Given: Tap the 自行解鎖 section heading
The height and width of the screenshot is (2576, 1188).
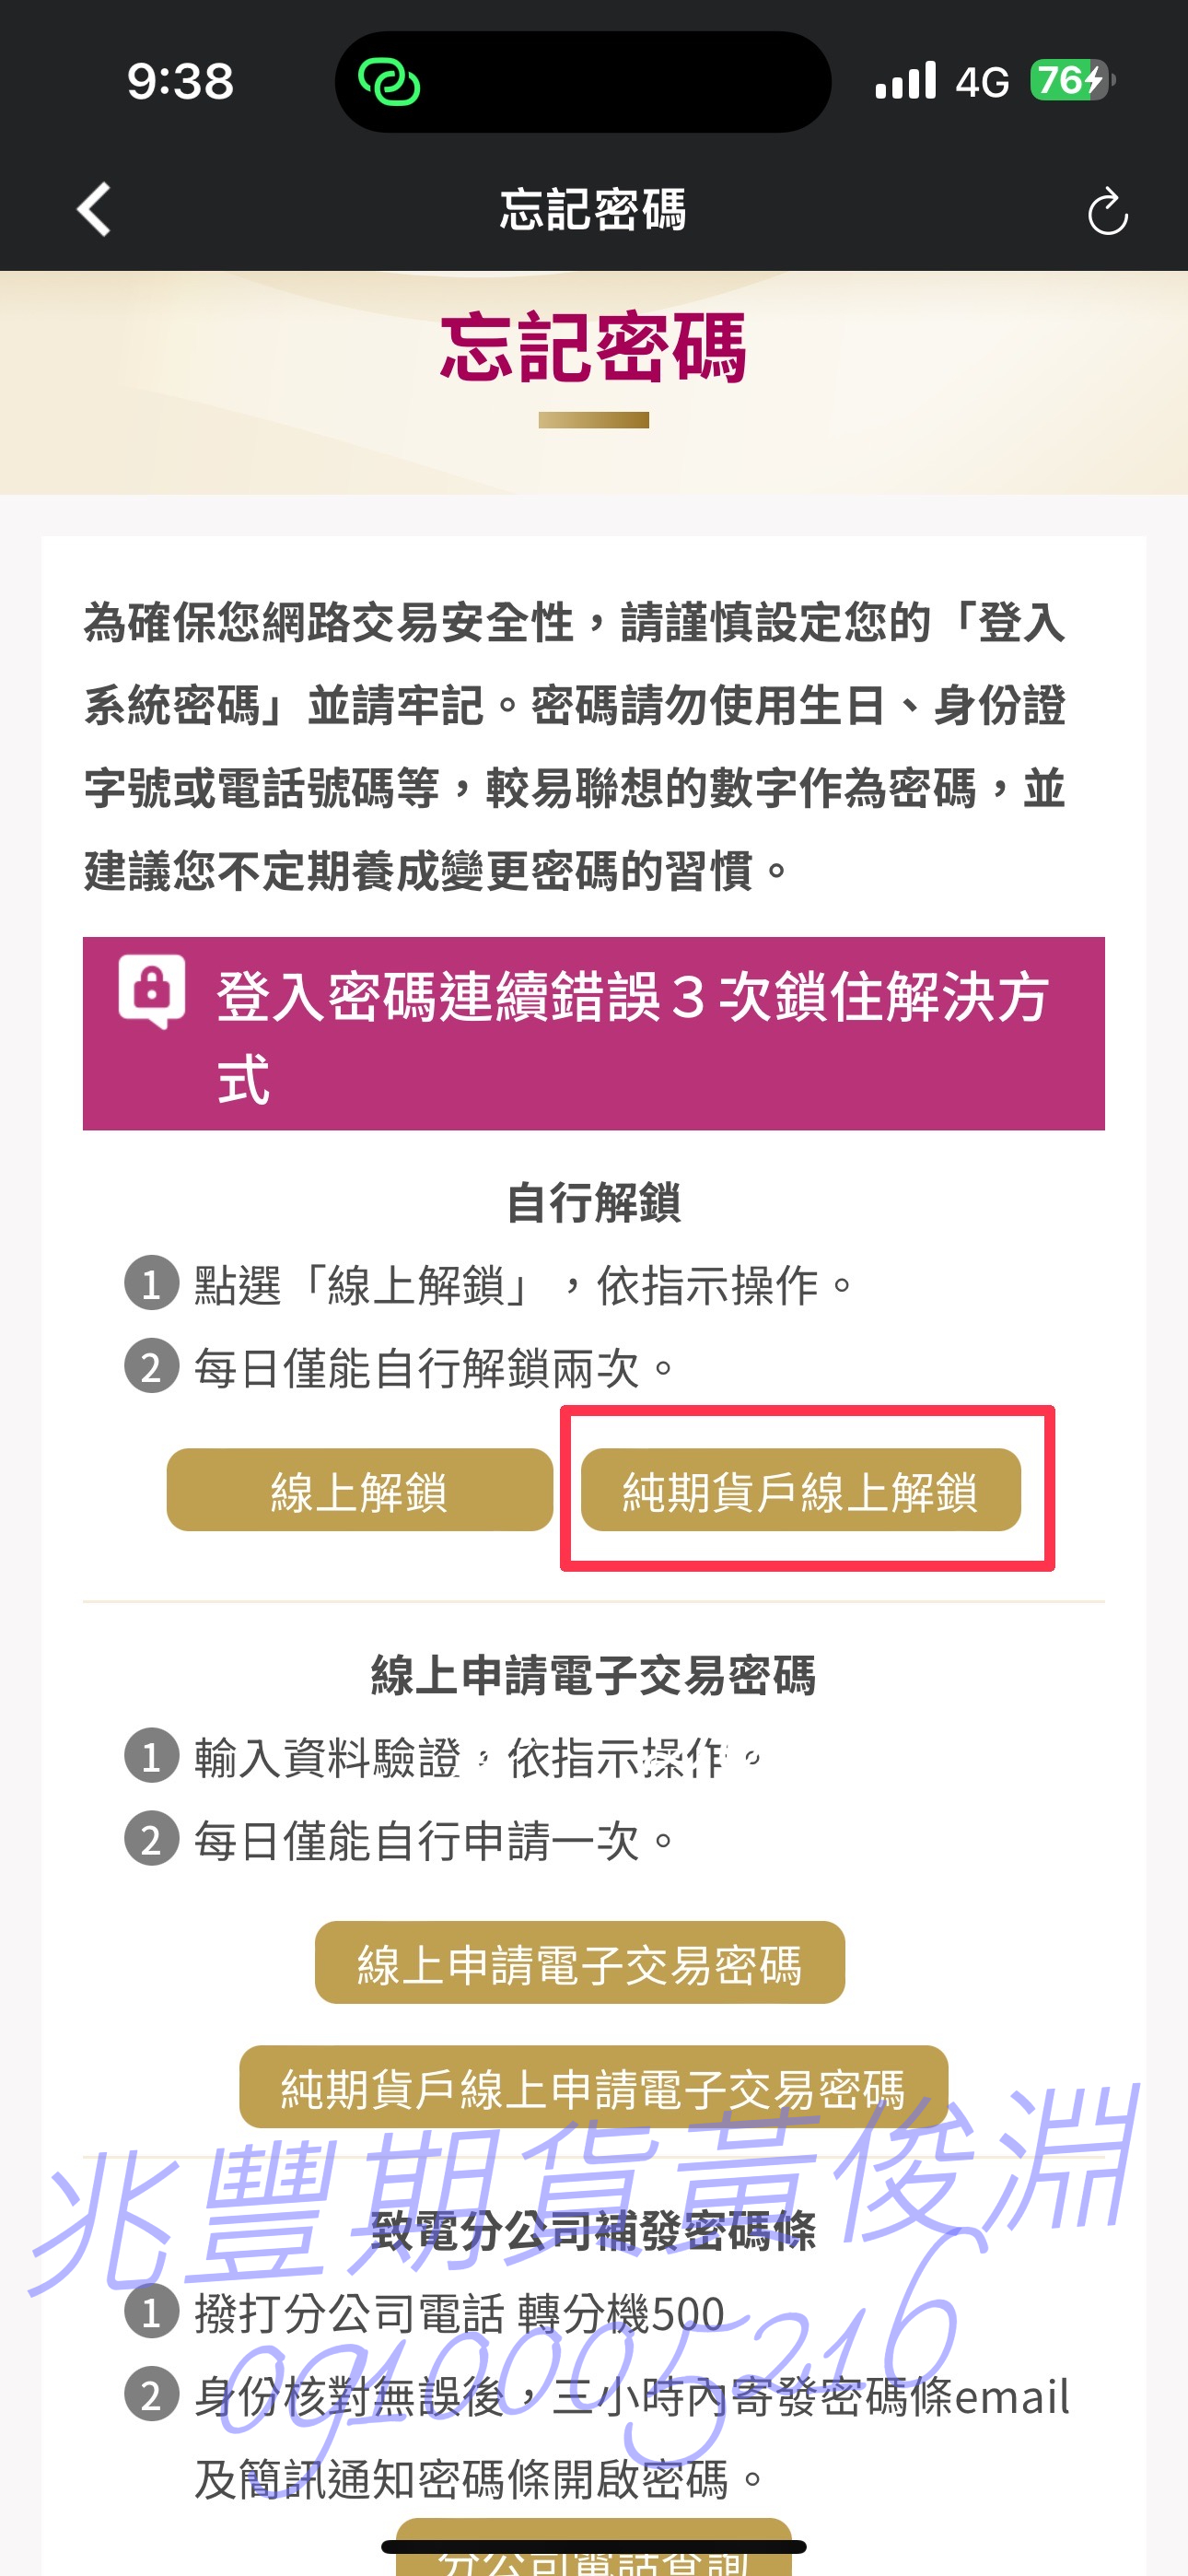Looking at the screenshot, I should 593,1202.
